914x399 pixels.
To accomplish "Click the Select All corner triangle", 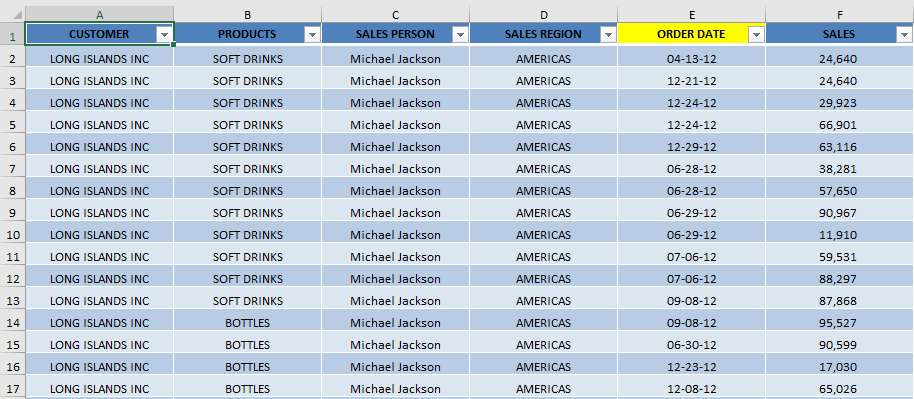I will coord(12,14).
